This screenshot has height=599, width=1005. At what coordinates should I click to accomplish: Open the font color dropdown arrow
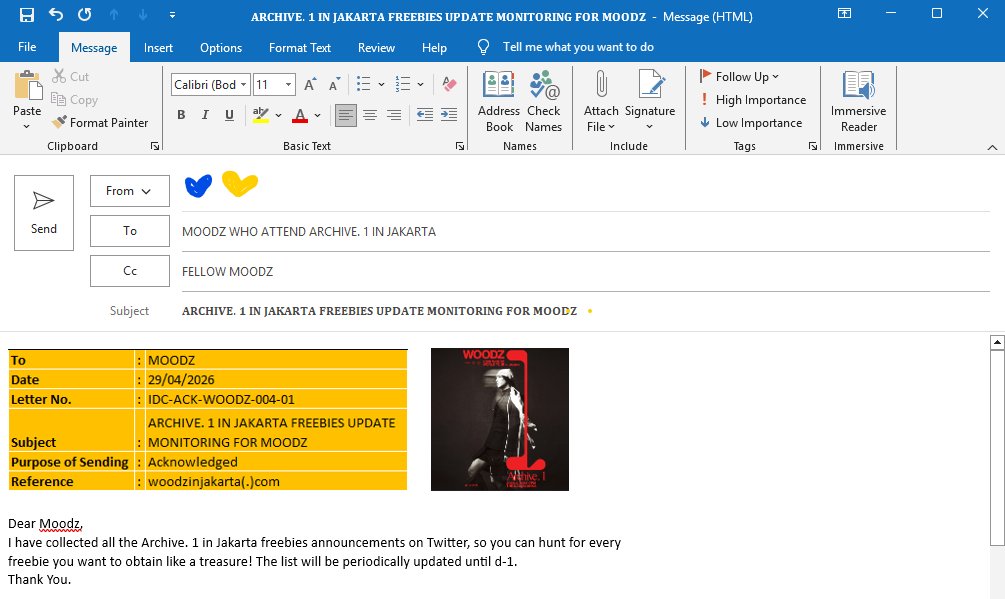(x=317, y=115)
